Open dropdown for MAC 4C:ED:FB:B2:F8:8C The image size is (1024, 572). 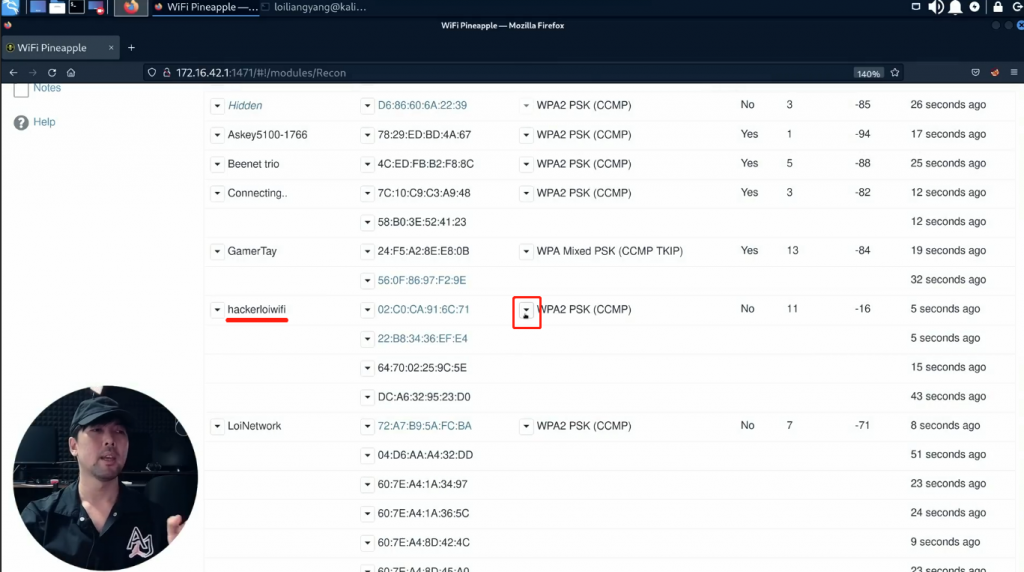click(367, 164)
